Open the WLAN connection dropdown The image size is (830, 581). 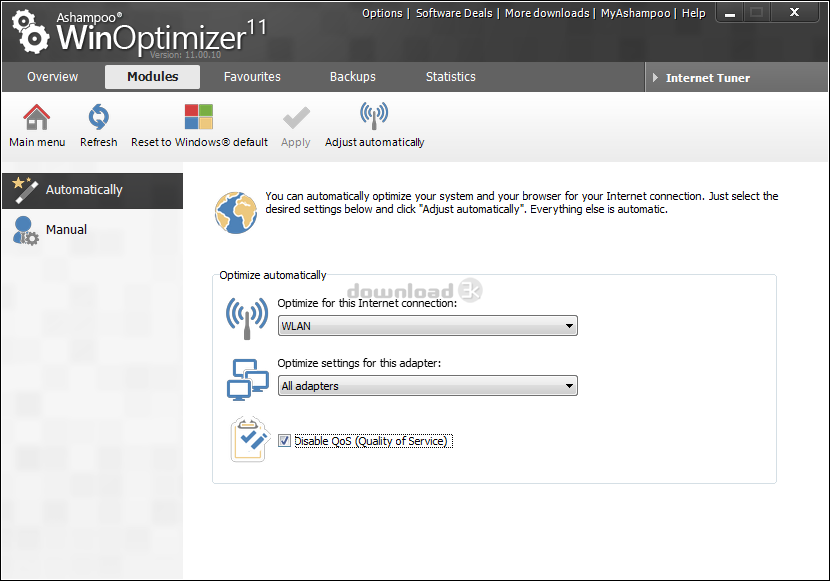pos(428,326)
